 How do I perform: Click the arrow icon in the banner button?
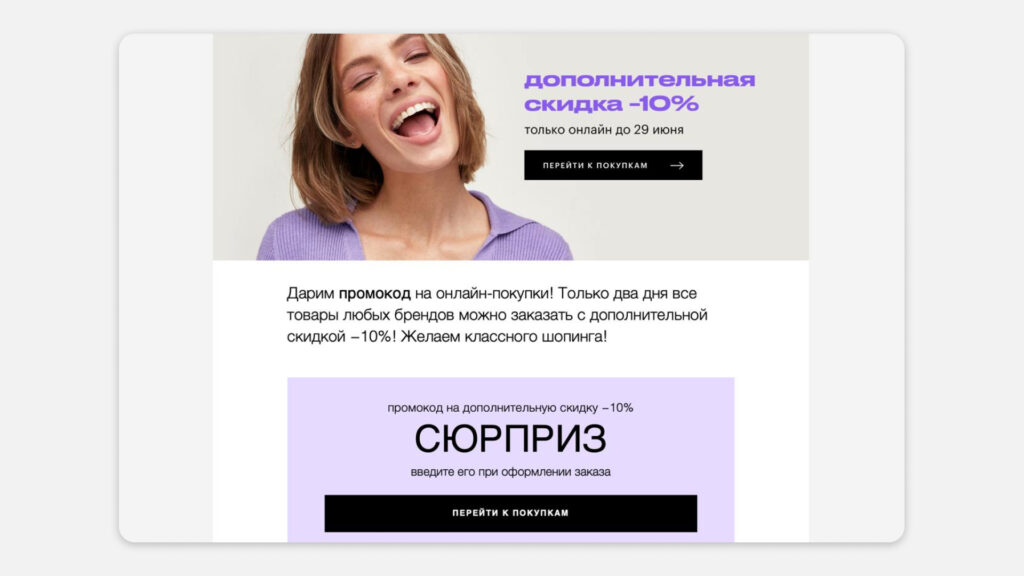pos(677,166)
